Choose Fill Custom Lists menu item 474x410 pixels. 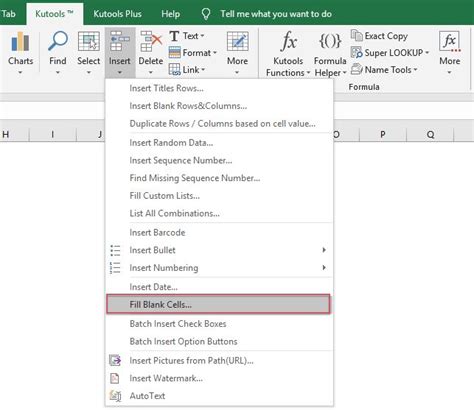pyautogui.click(x=219, y=196)
